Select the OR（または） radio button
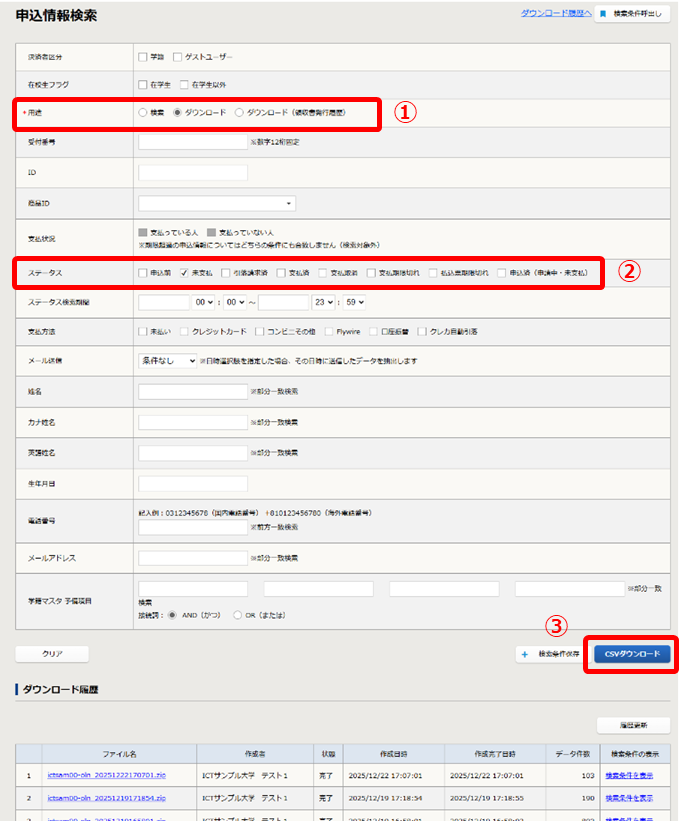Image resolution: width=679 pixels, height=821 pixels. pos(237,615)
